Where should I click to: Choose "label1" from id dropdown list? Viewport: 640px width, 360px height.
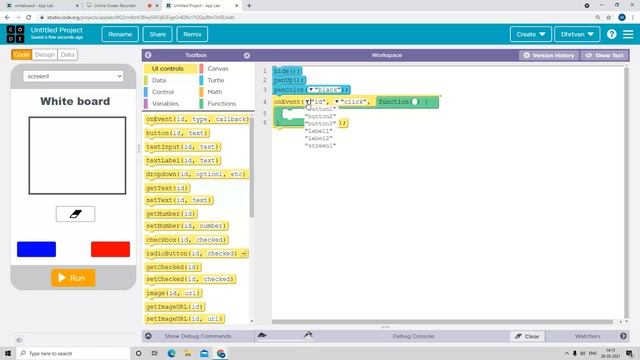coord(319,131)
